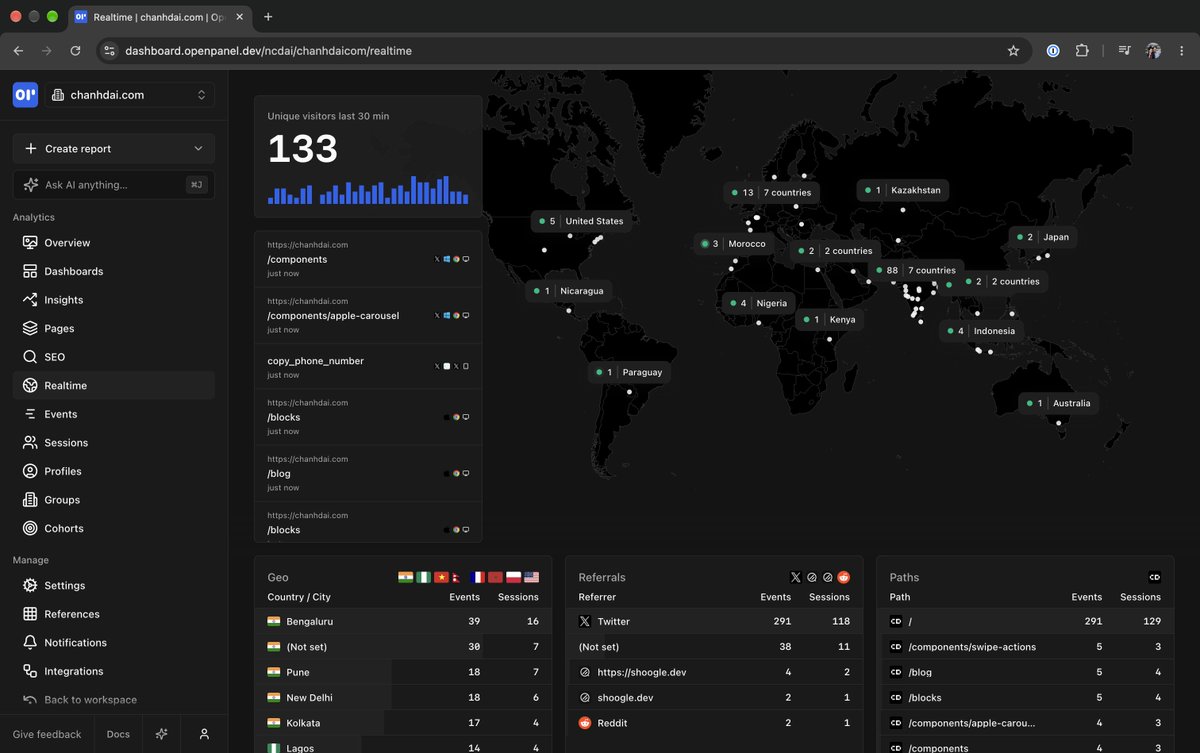Go to Dashboards in sidebar
This screenshot has width=1200, height=753.
(114, 271)
